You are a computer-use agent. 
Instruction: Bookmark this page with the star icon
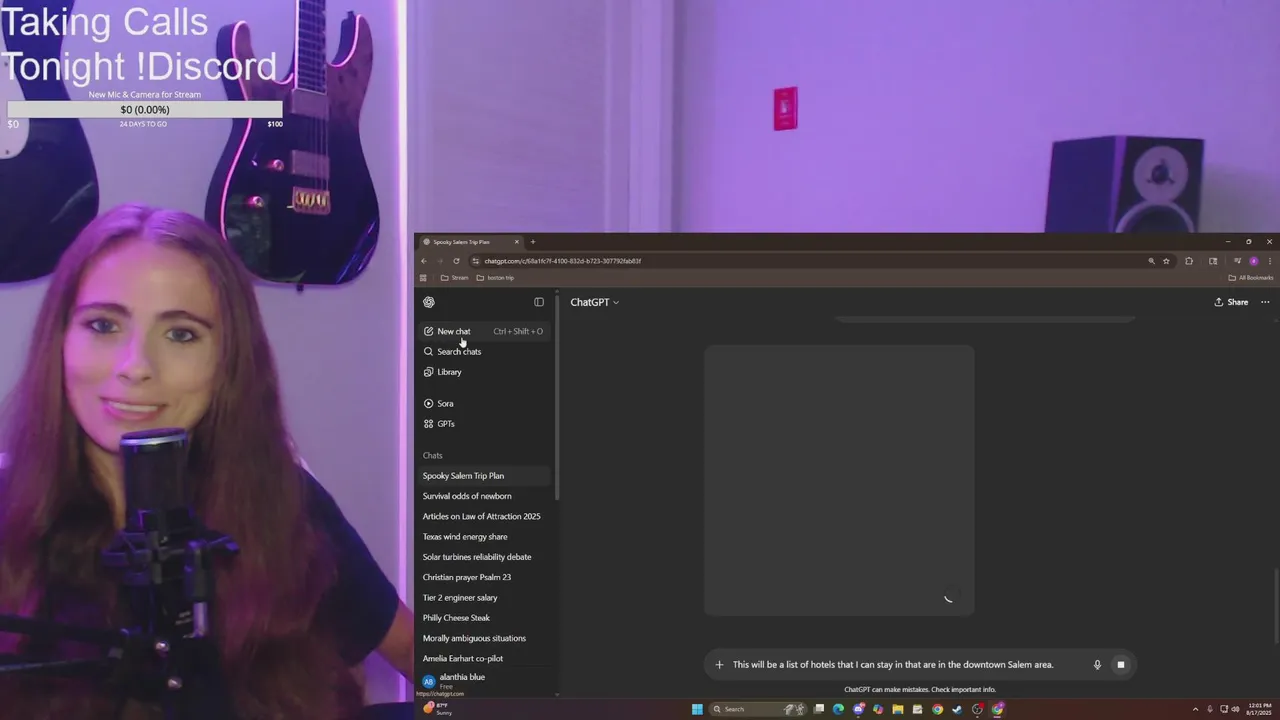(1166, 261)
